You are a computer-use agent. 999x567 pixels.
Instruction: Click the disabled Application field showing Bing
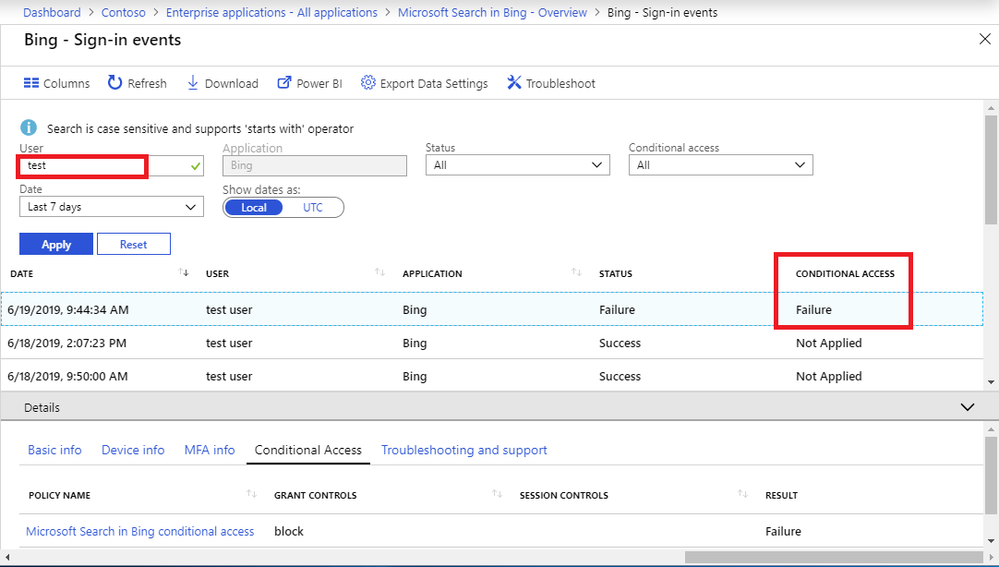point(315,166)
